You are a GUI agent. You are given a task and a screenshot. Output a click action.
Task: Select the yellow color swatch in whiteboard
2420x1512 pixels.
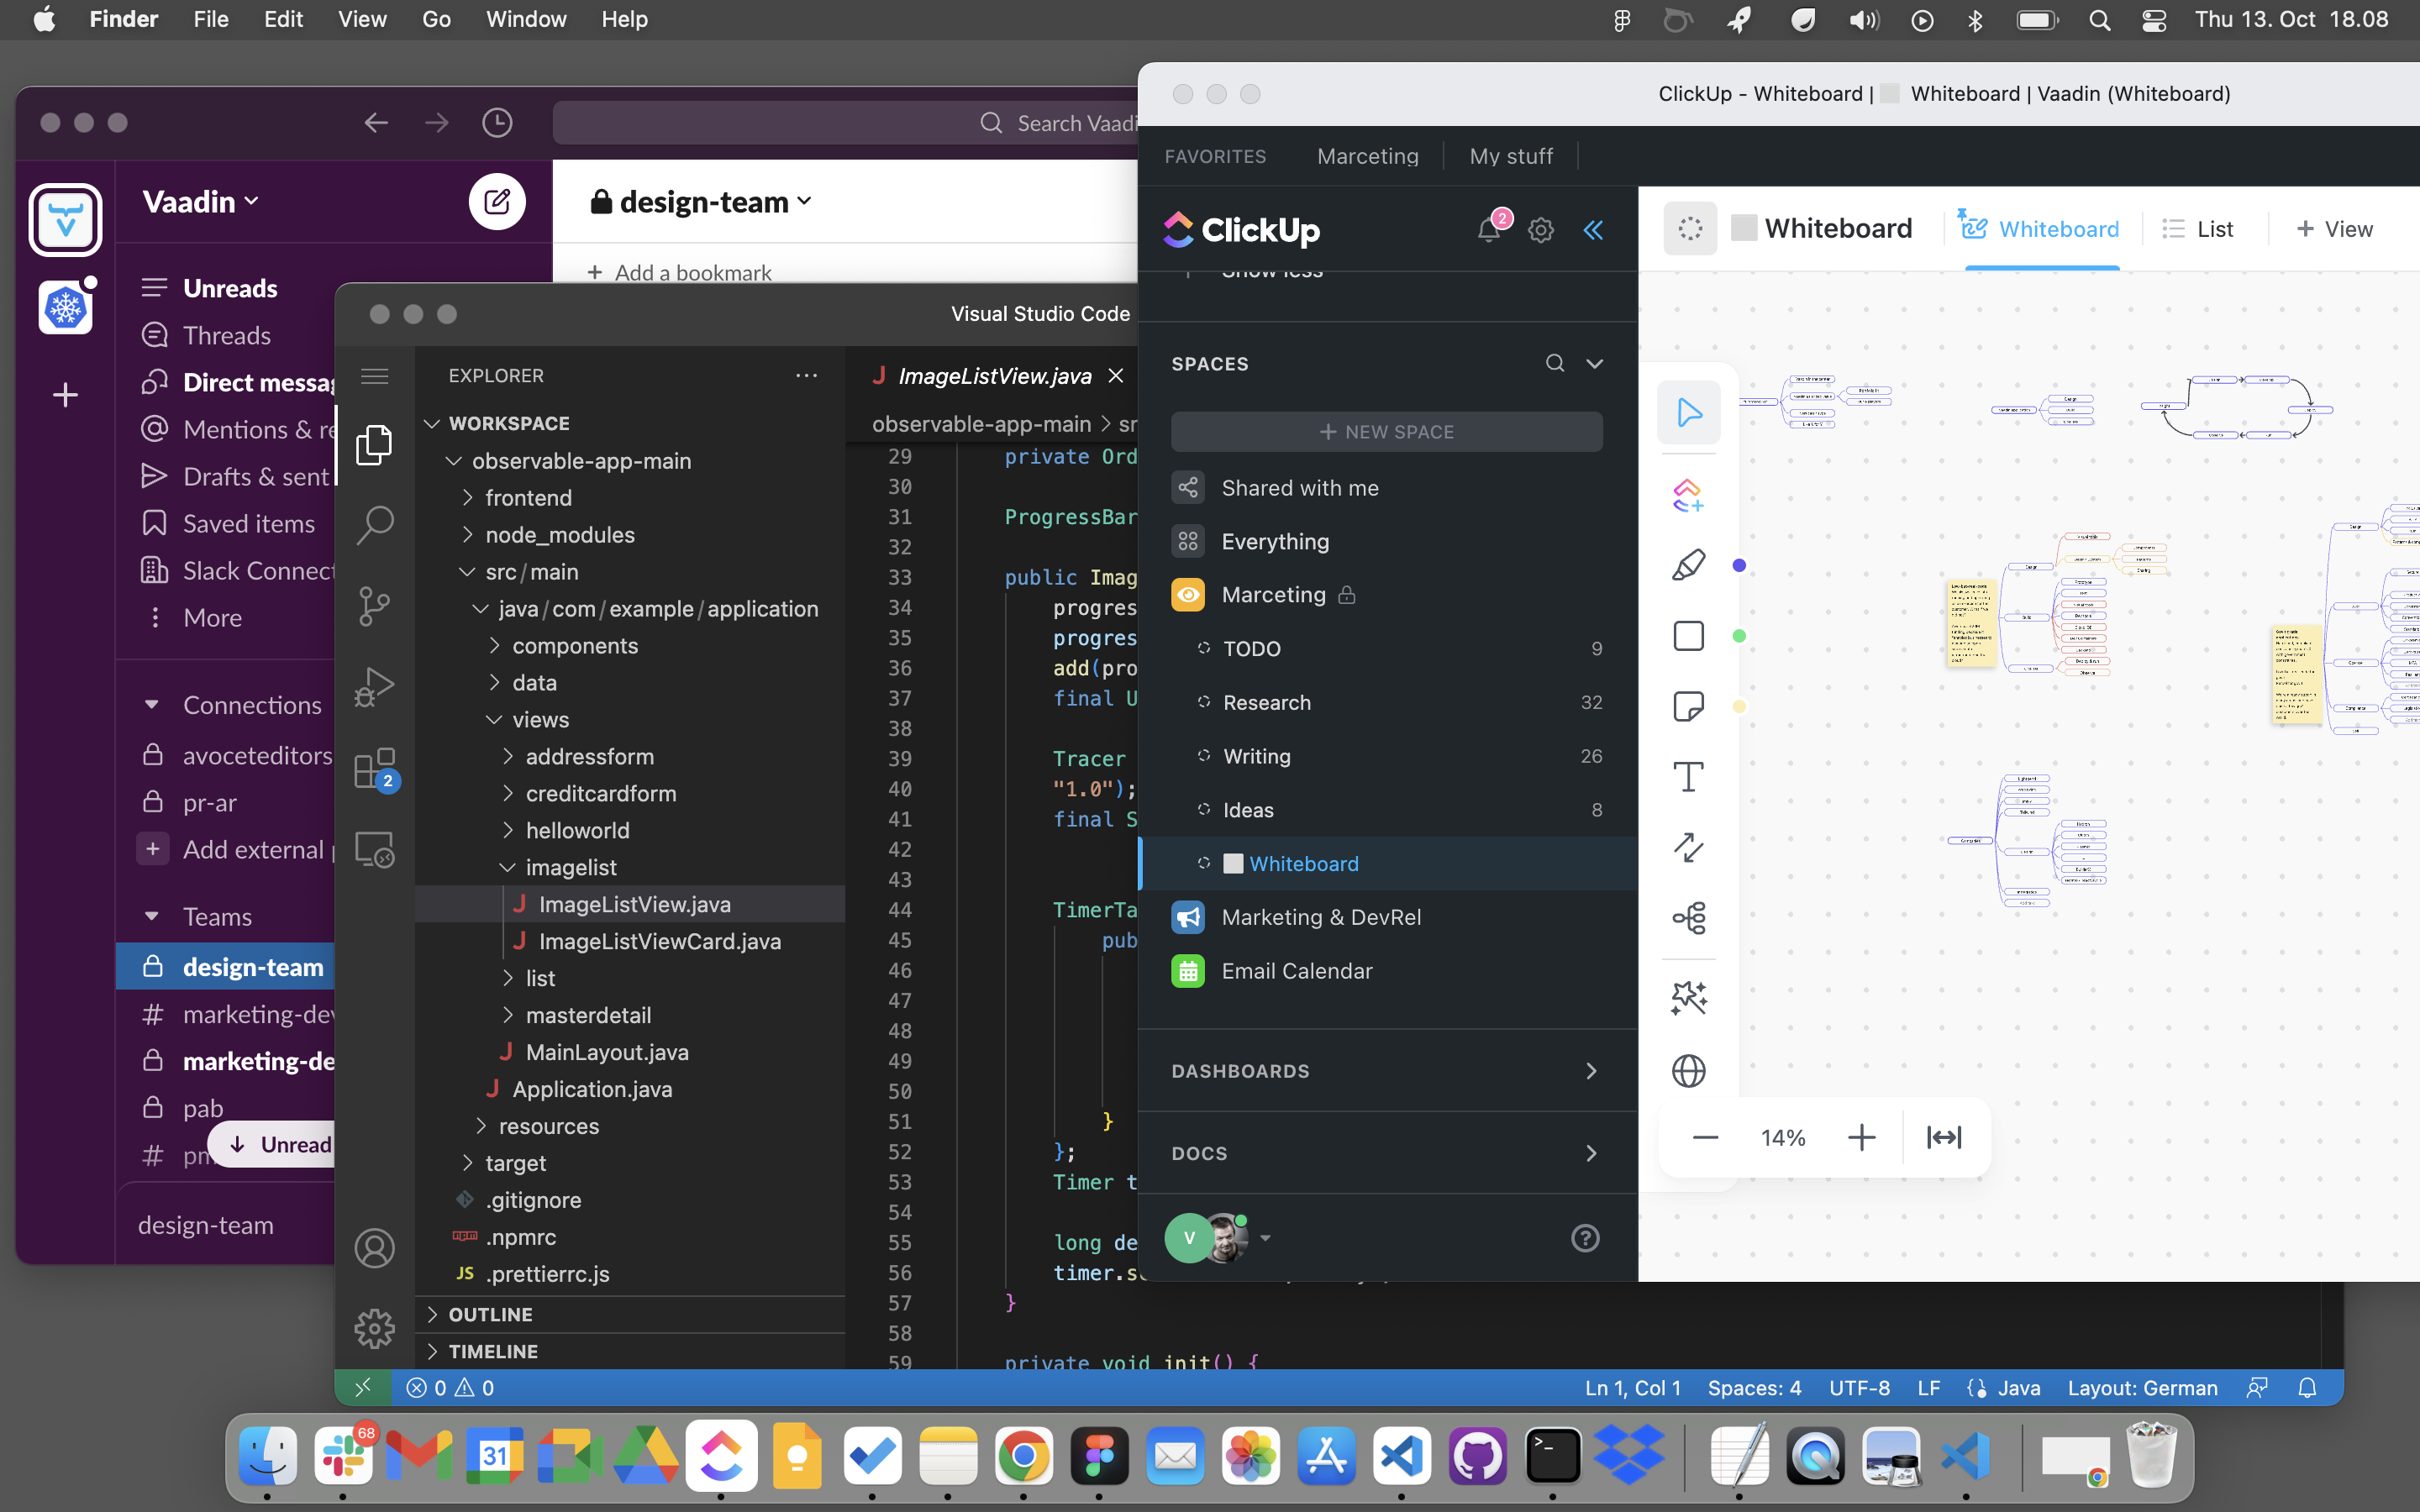(x=1739, y=707)
